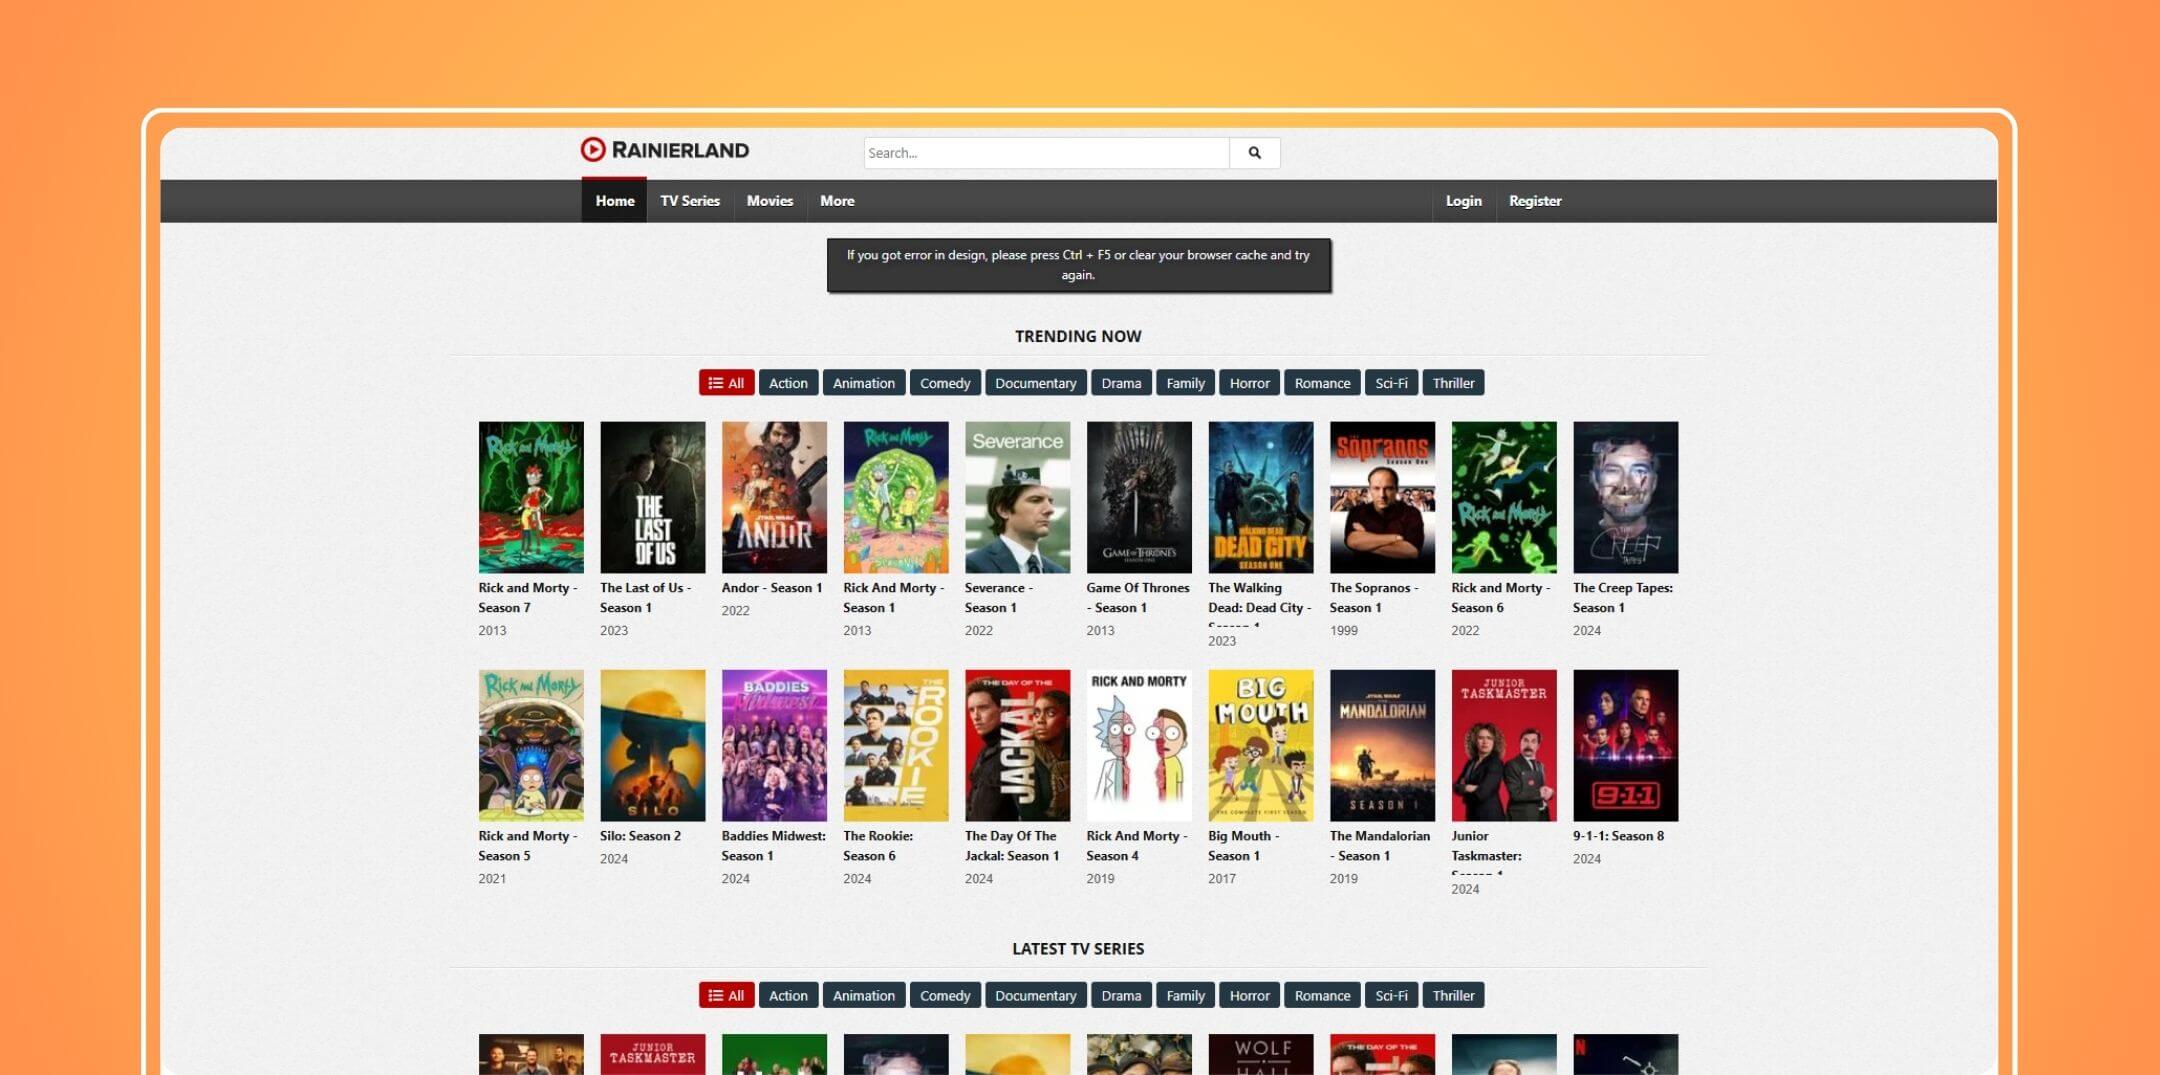Click the magnifying glass search button
This screenshot has width=2160, height=1075.
tap(1254, 153)
